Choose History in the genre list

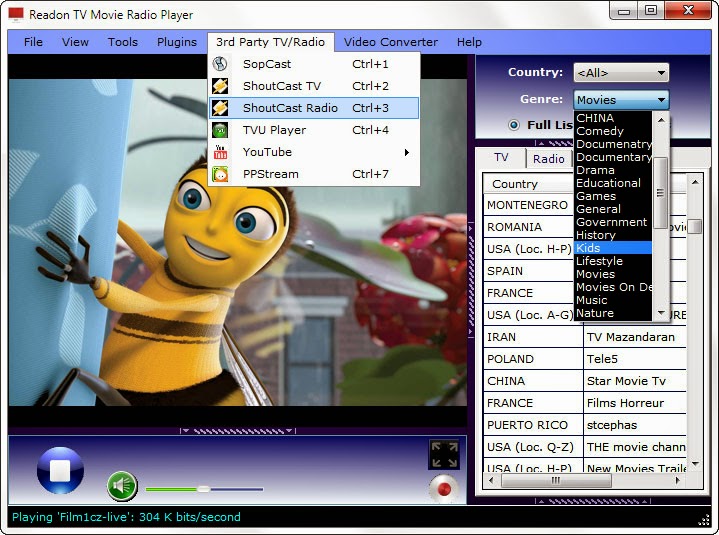613,235
